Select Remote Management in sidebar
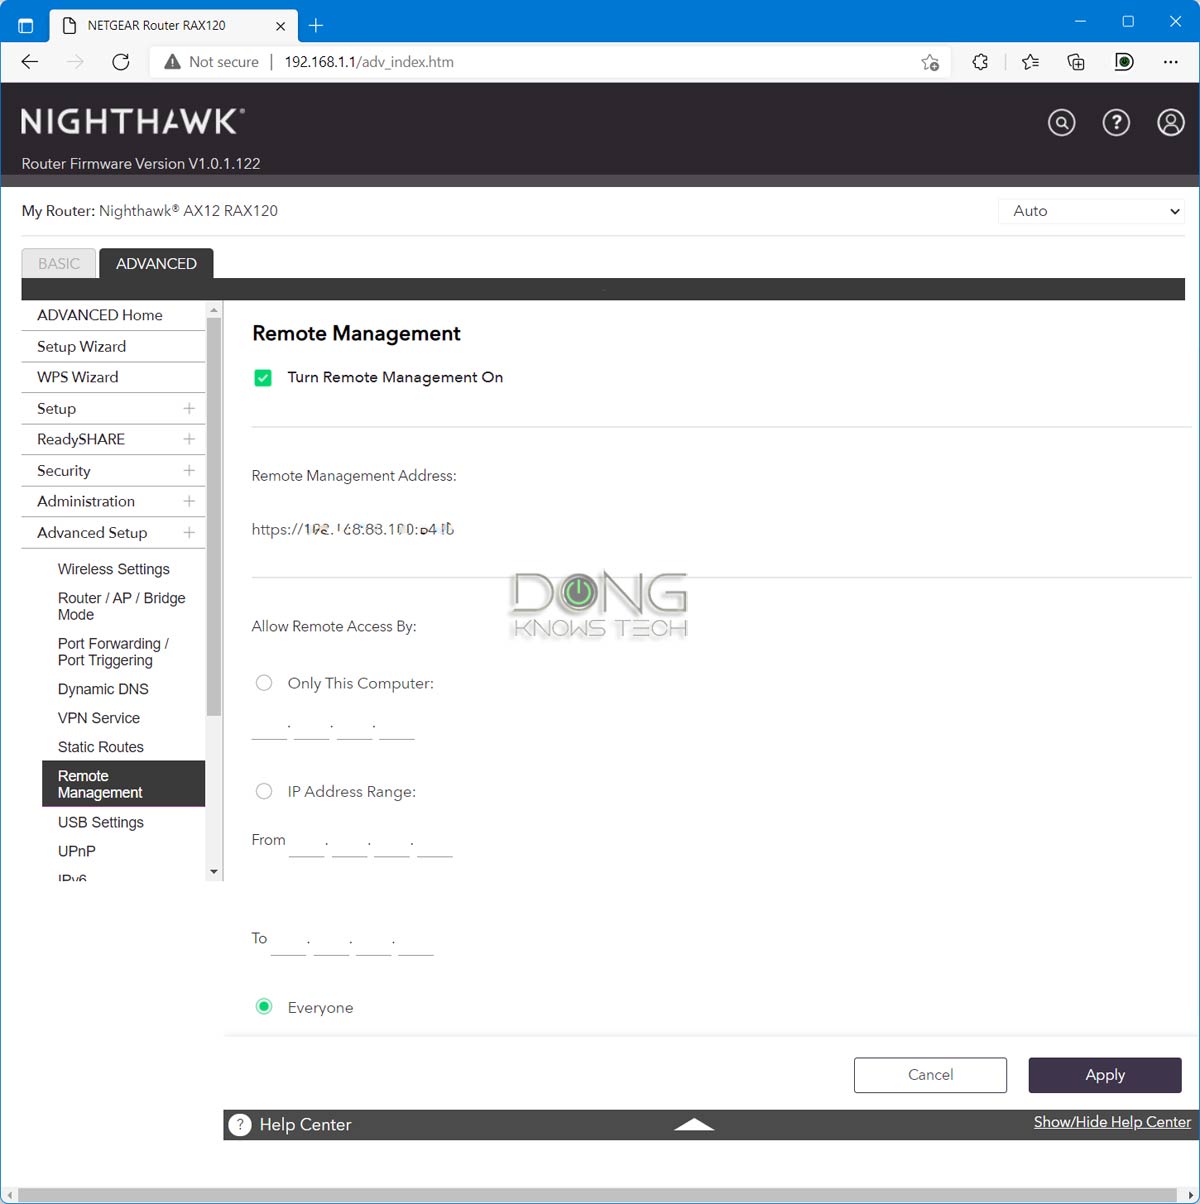The image size is (1200, 1204). (x=123, y=784)
